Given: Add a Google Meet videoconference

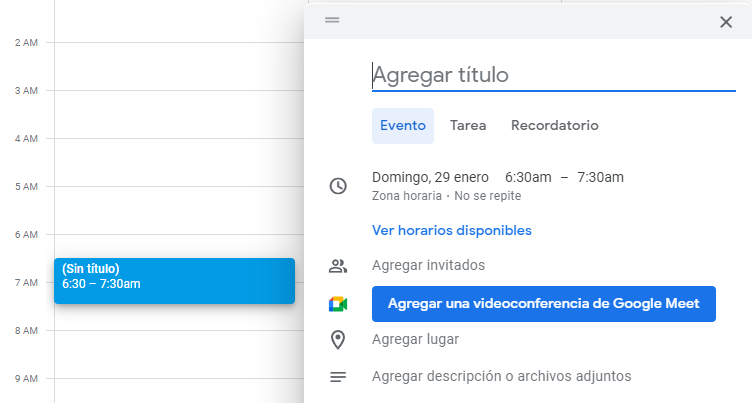Looking at the screenshot, I should tap(544, 304).
